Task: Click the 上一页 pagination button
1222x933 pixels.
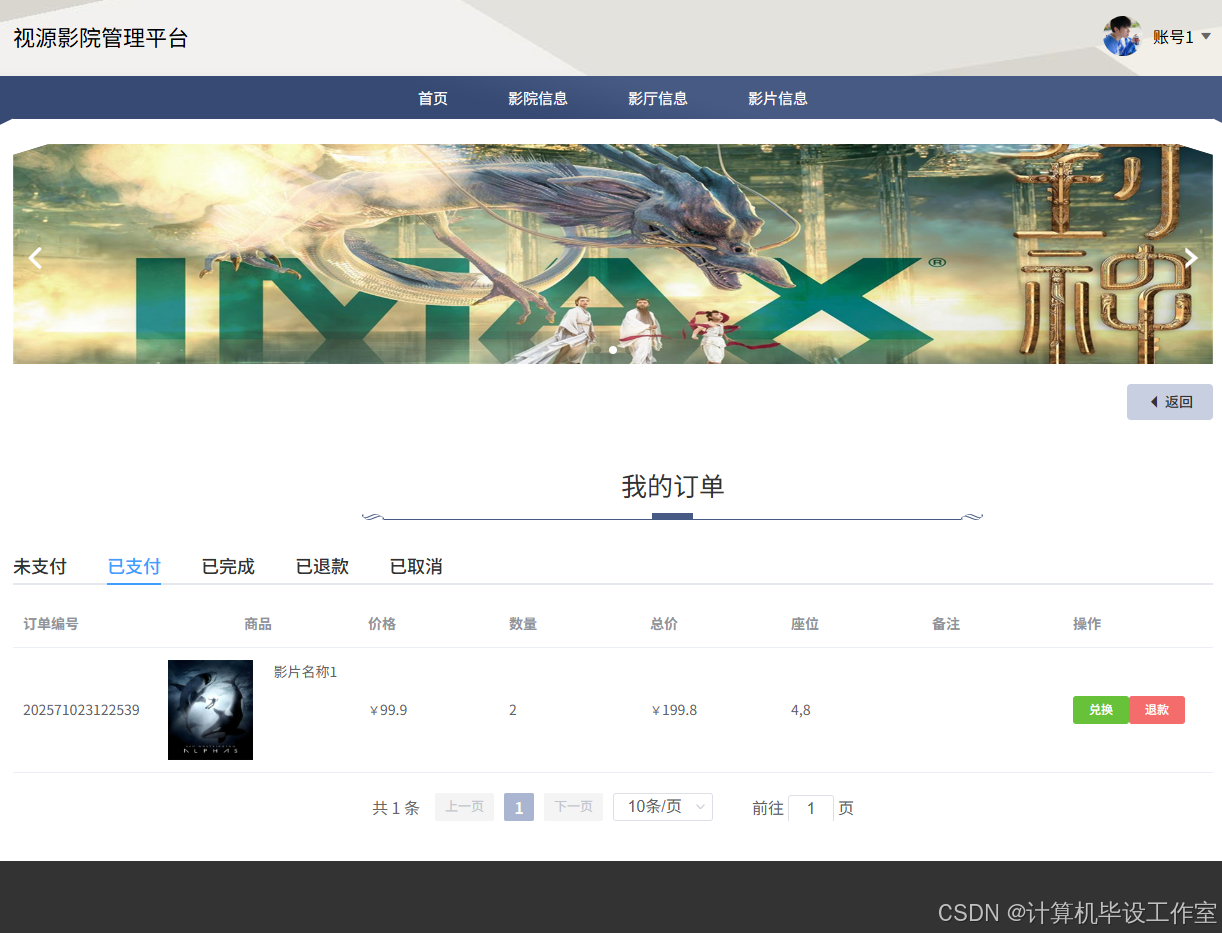Action: [x=464, y=807]
